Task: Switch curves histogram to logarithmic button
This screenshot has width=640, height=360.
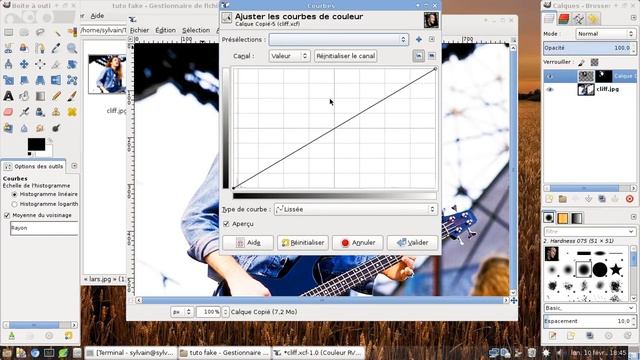Action: coord(432,56)
